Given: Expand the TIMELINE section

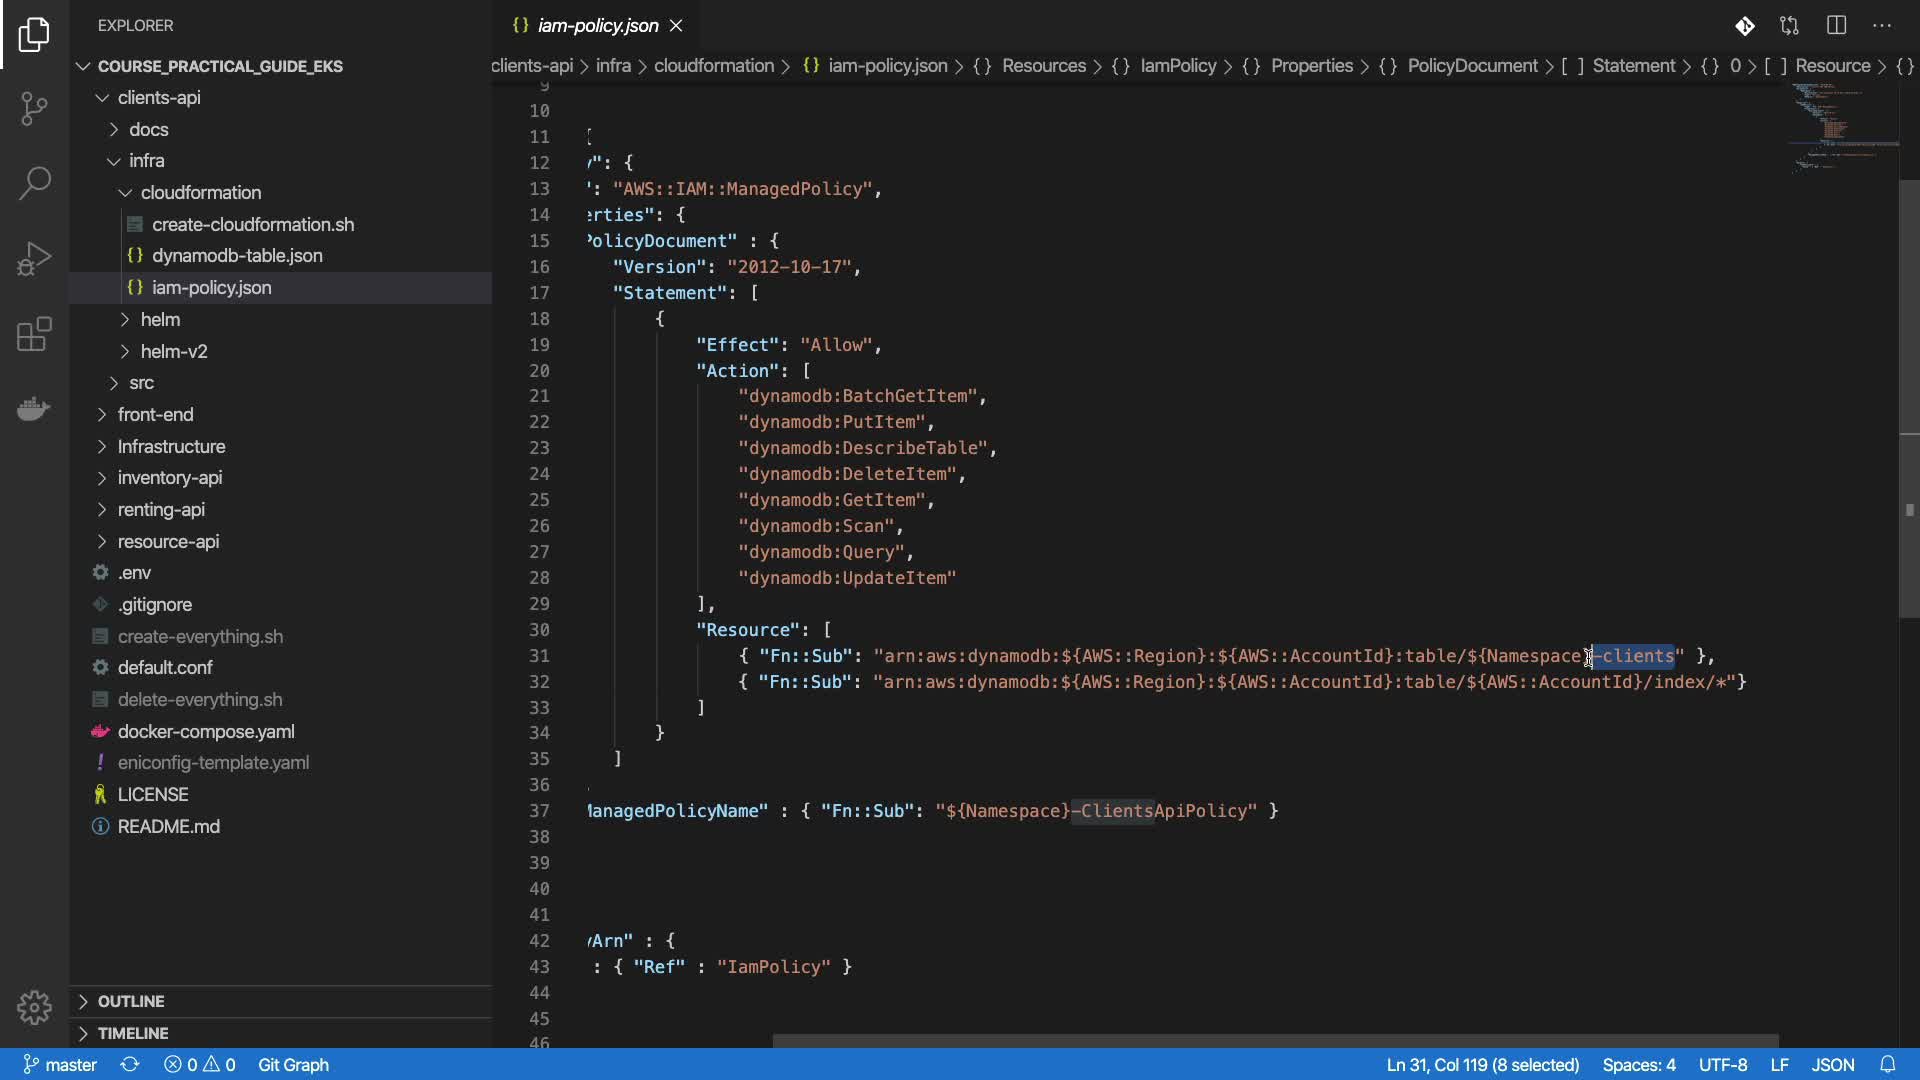Looking at the screenshot, I should (132, 1033).
